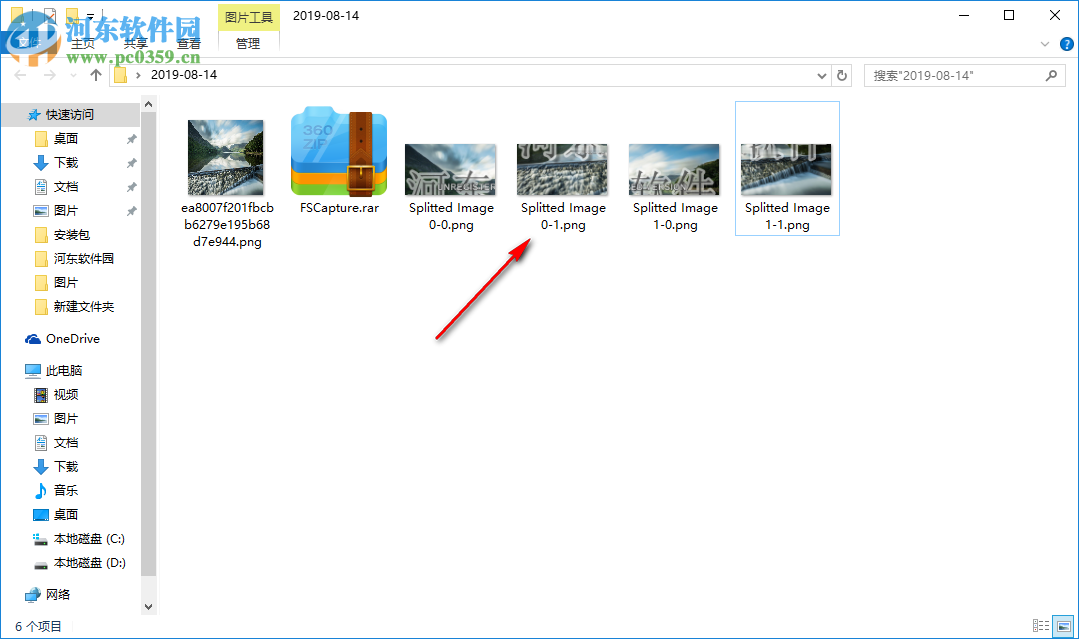Viewport: 1079px width, 639px height.
Task: Refresh the folder view
Action: tap(842, 76)
